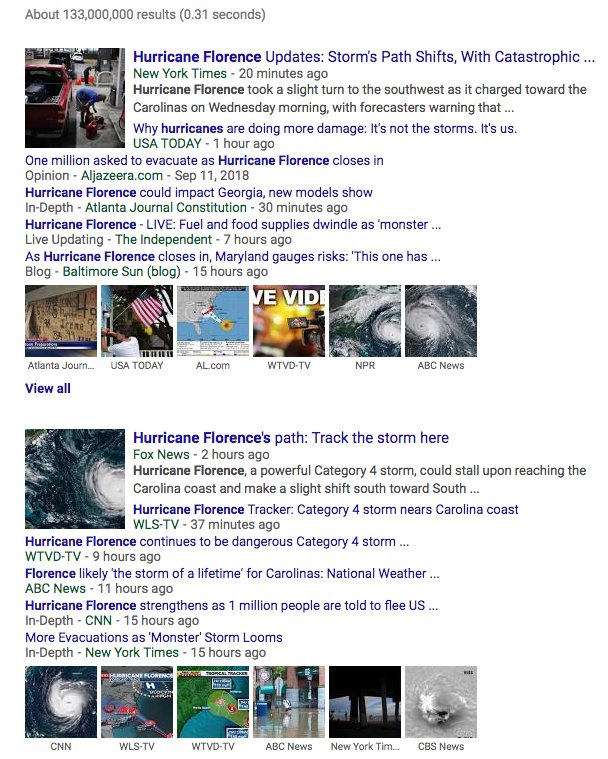Click the 'View all' link
Viewport: 608px width, 759px height.
point(48,388)
